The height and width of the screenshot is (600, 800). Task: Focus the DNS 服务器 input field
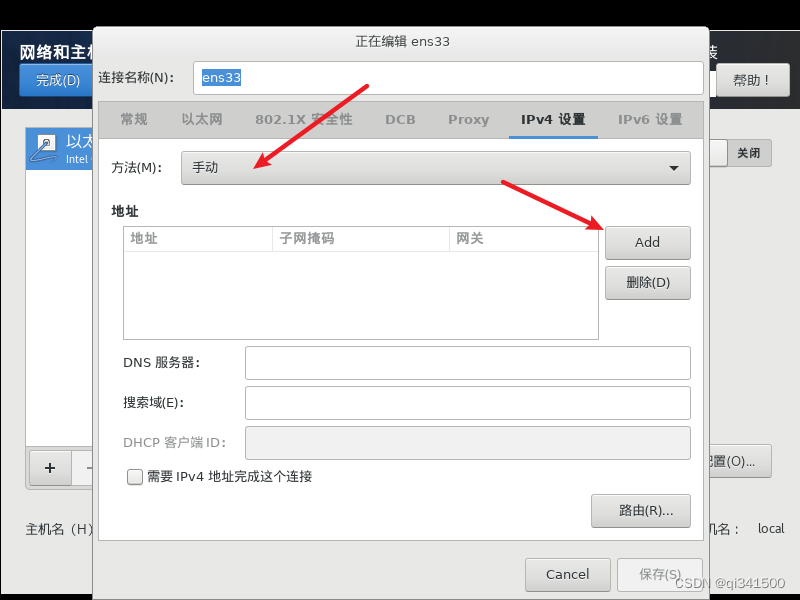[467, 363]
